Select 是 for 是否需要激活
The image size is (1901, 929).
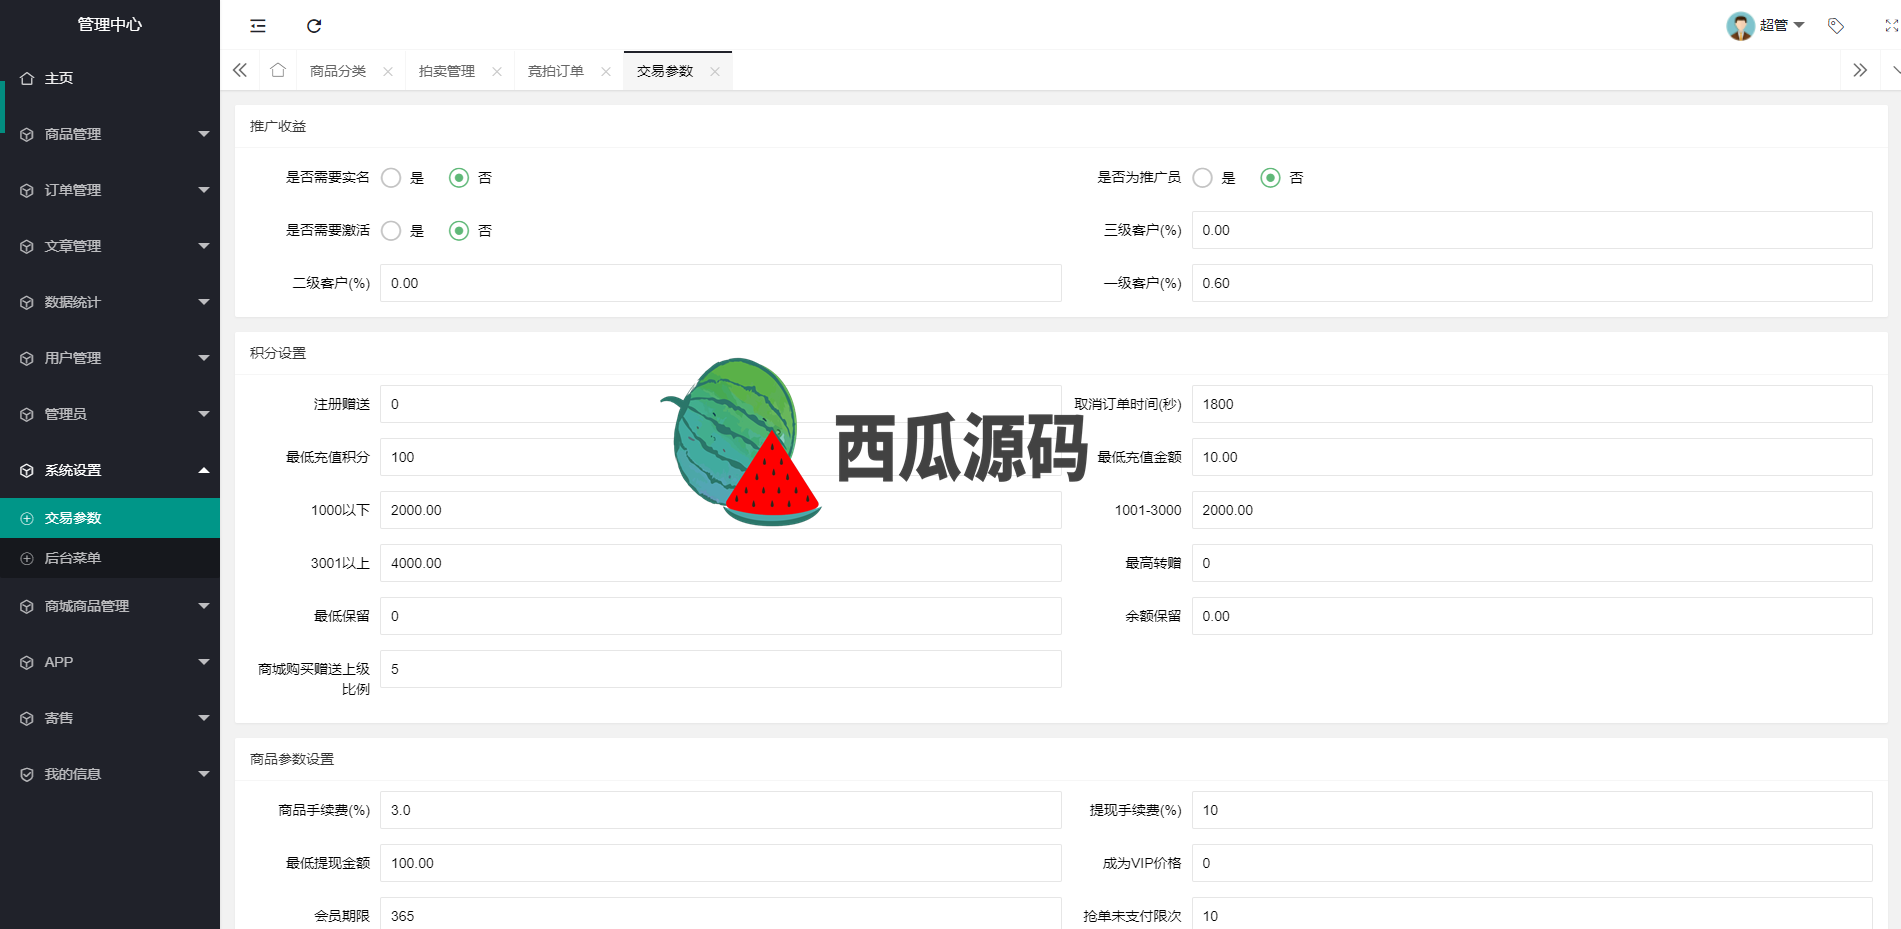tap(391, 231)
